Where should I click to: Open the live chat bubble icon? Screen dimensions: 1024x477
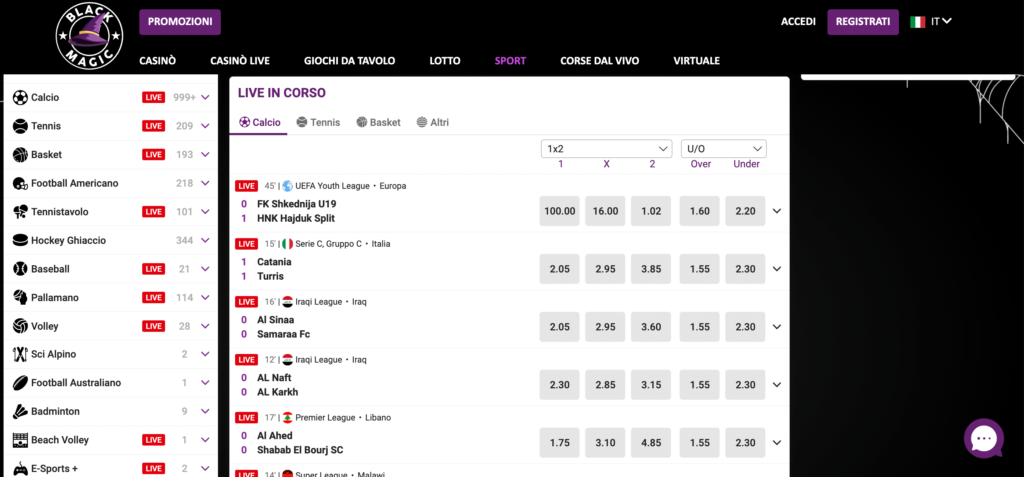[984, 438]
